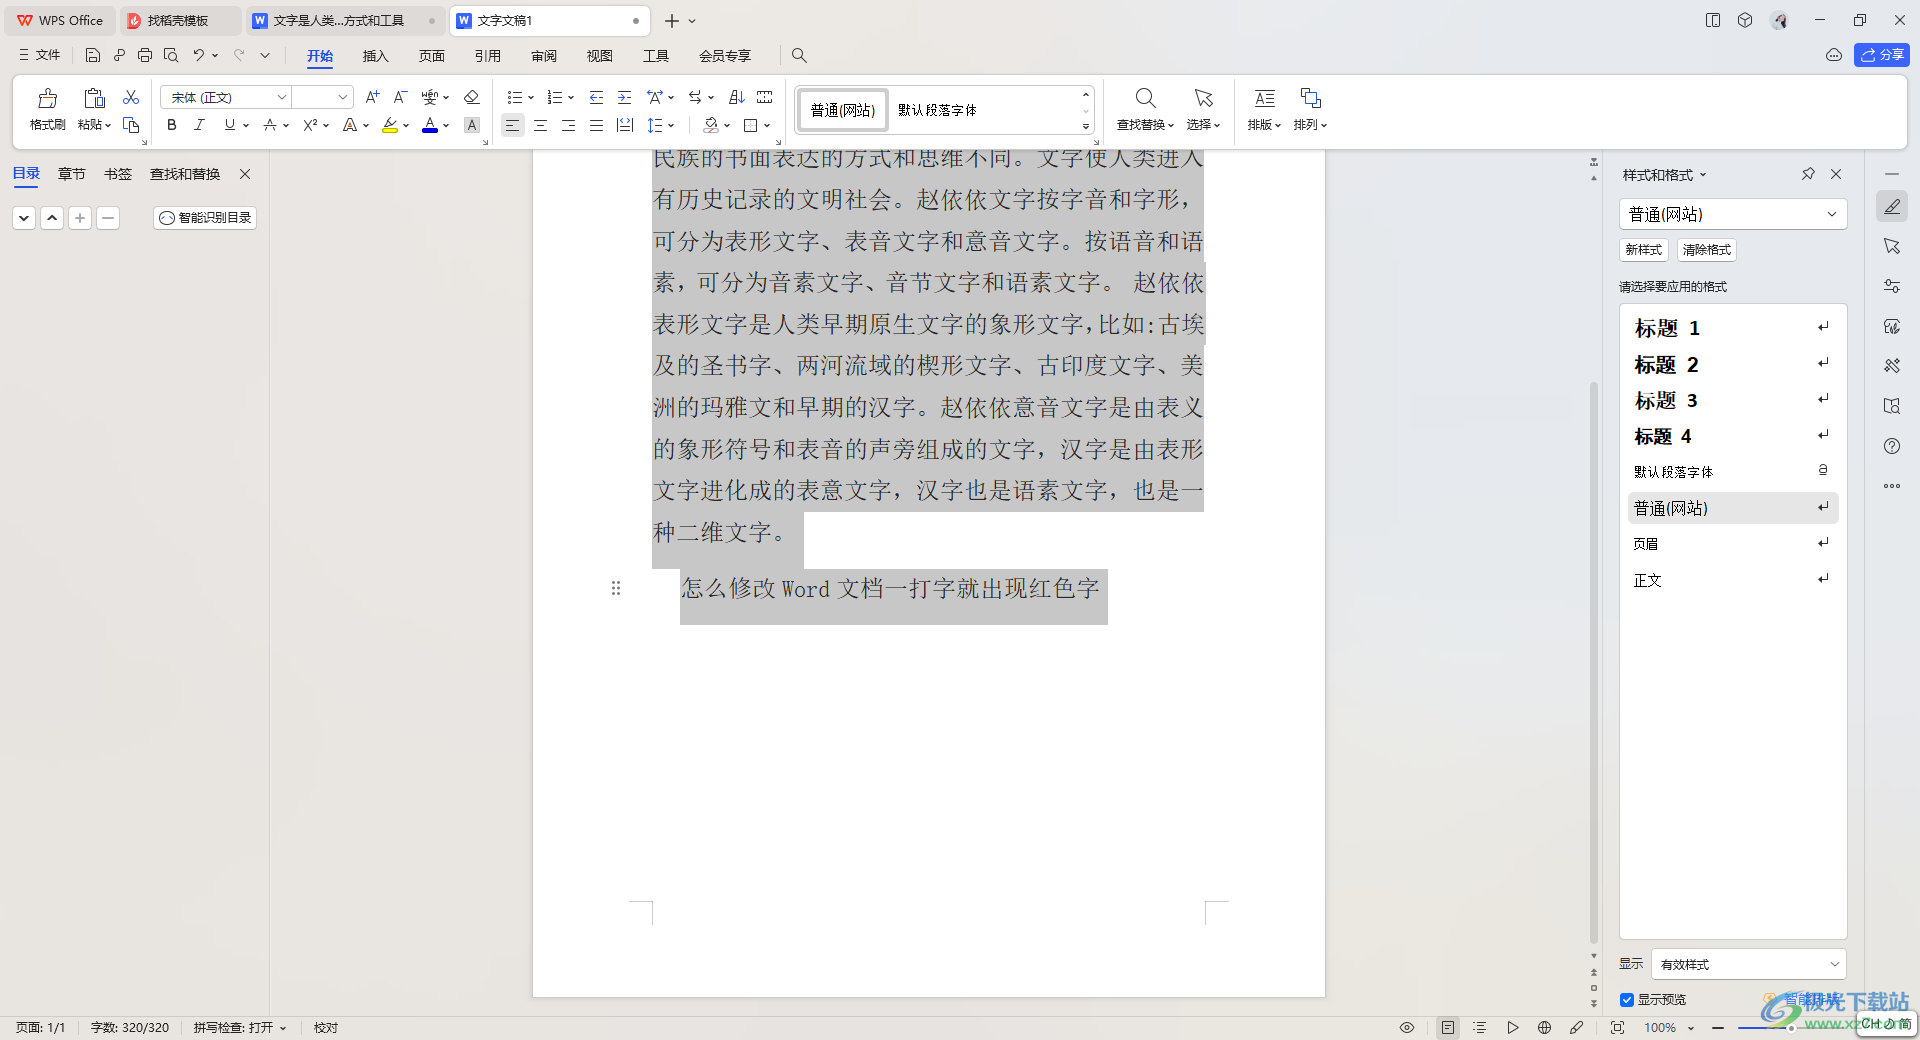The image size is (1920, 1040).
Task: Set right text alignment
Action: [x=568, y=125]
